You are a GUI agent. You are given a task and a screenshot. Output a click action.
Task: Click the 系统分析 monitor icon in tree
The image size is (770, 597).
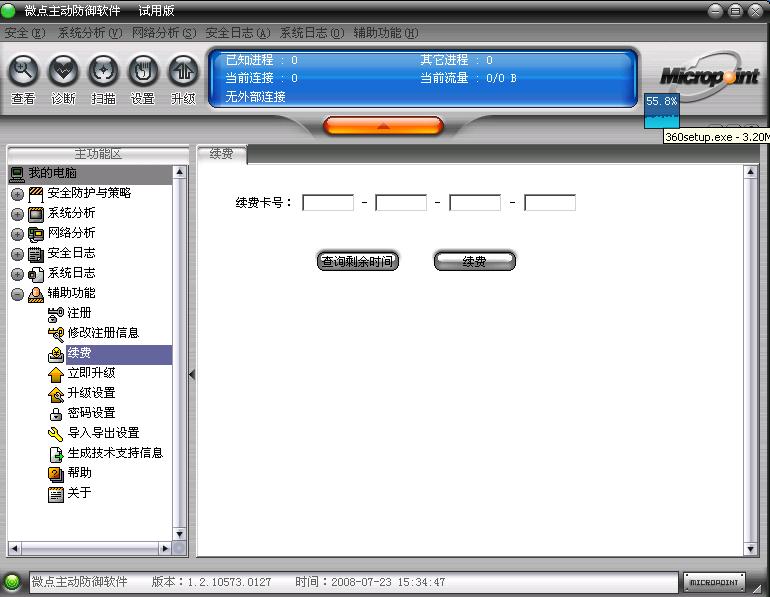pyautogui.click(x=36, y=215)
